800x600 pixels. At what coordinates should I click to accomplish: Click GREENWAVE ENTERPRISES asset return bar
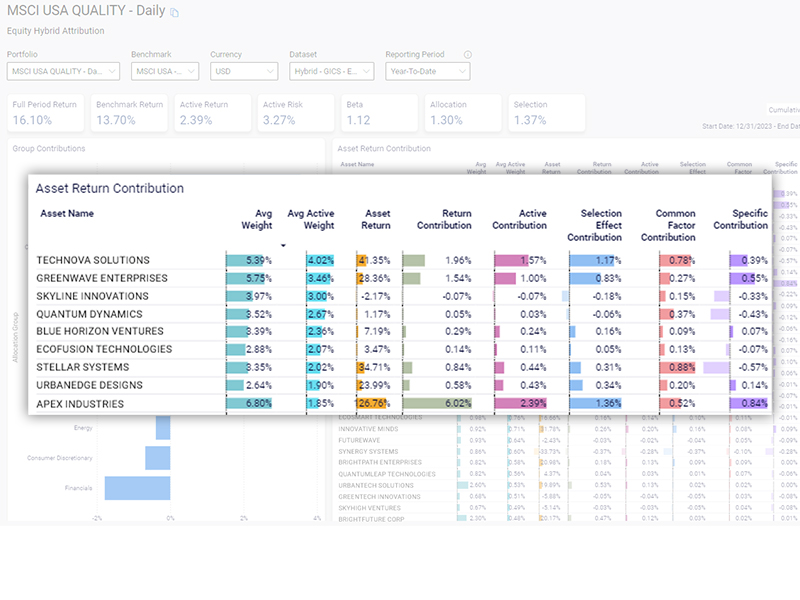(x=360, y=278)
